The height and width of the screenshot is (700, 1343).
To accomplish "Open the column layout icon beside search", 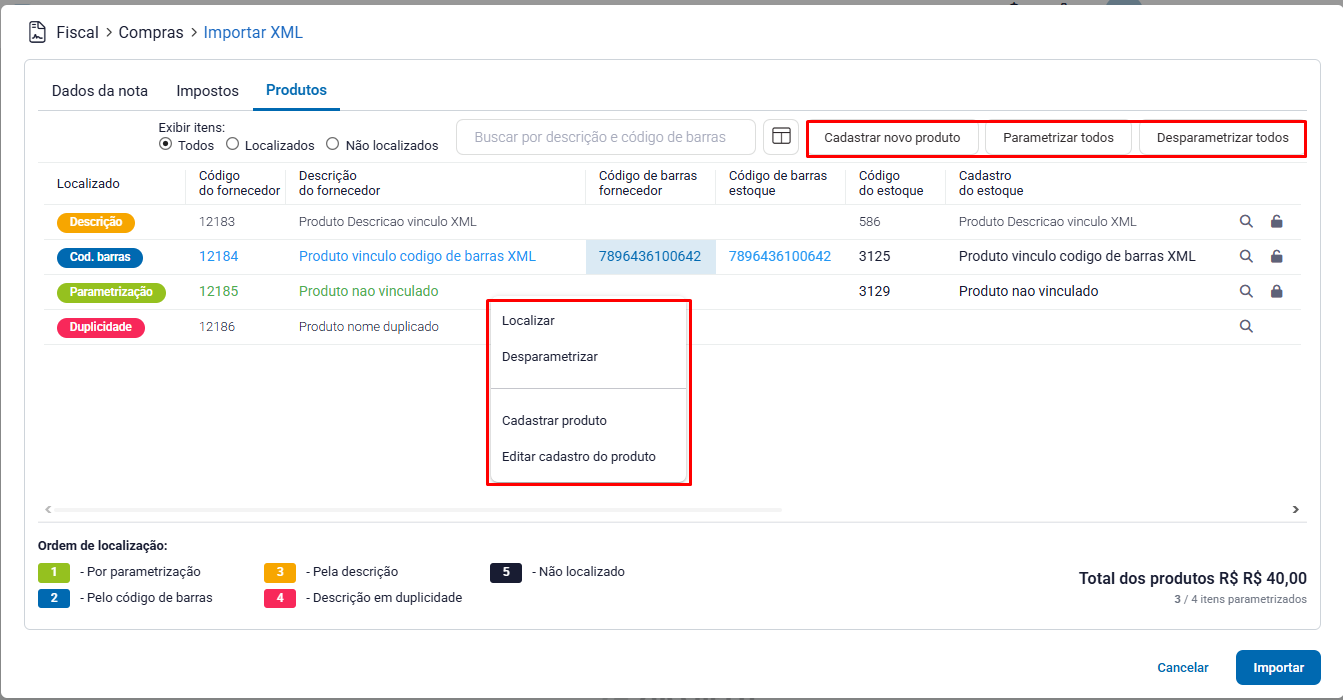I will 781,137.
